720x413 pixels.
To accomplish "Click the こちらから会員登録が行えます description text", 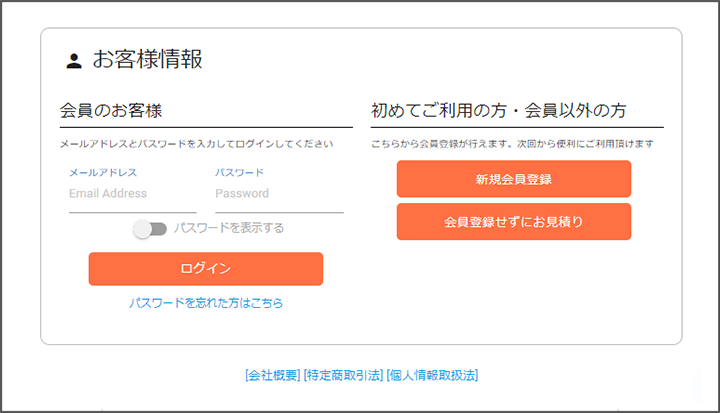I will (x=512, y=144).
